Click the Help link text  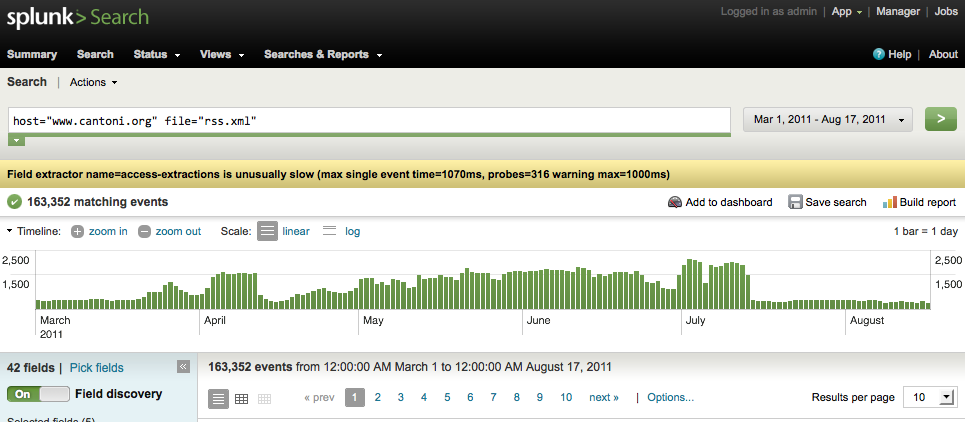(900, 54)
